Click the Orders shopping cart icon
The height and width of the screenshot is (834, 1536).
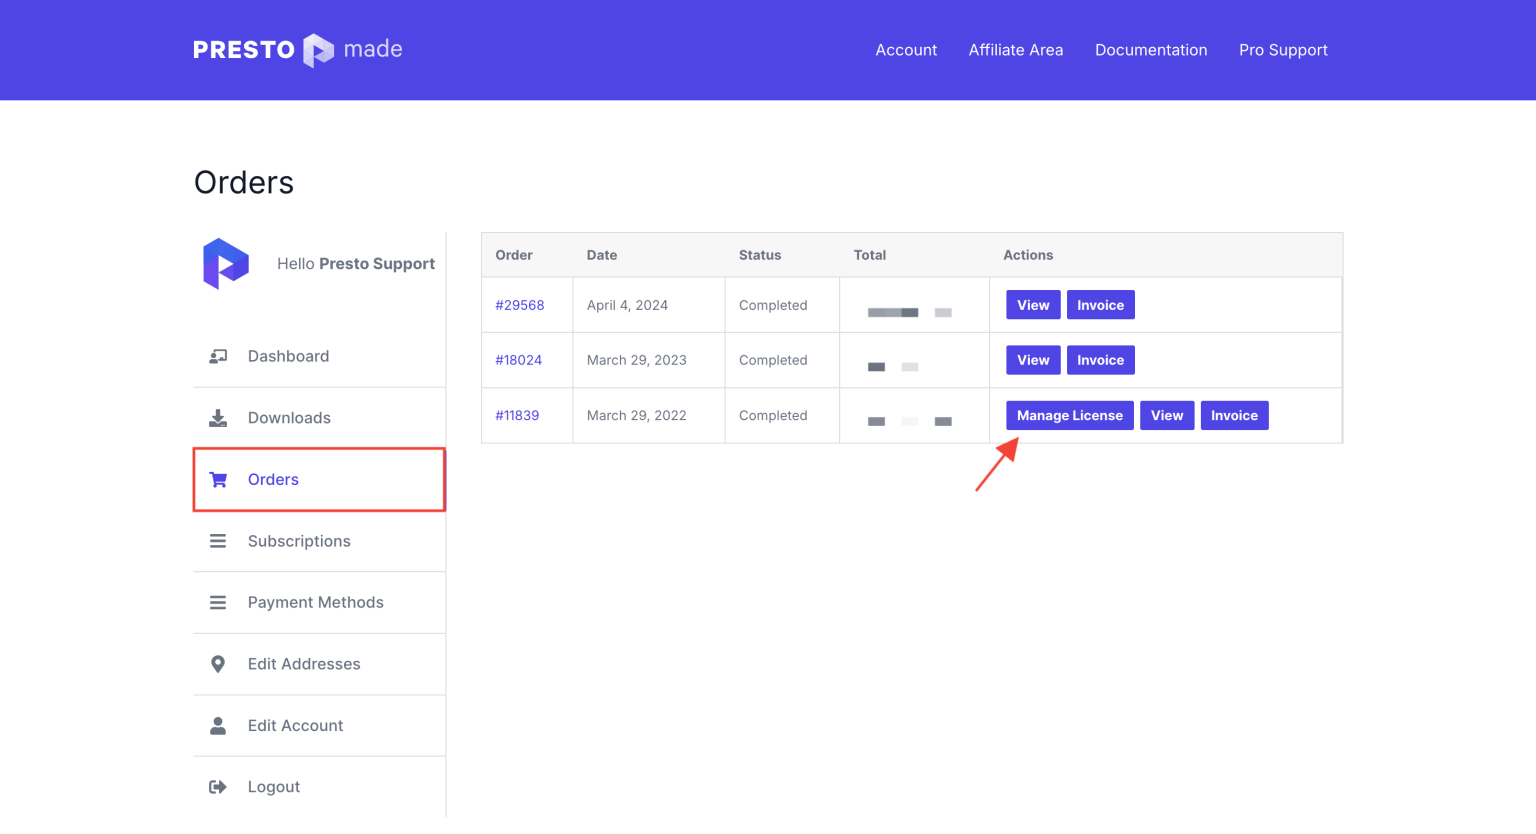coord(218,480)
